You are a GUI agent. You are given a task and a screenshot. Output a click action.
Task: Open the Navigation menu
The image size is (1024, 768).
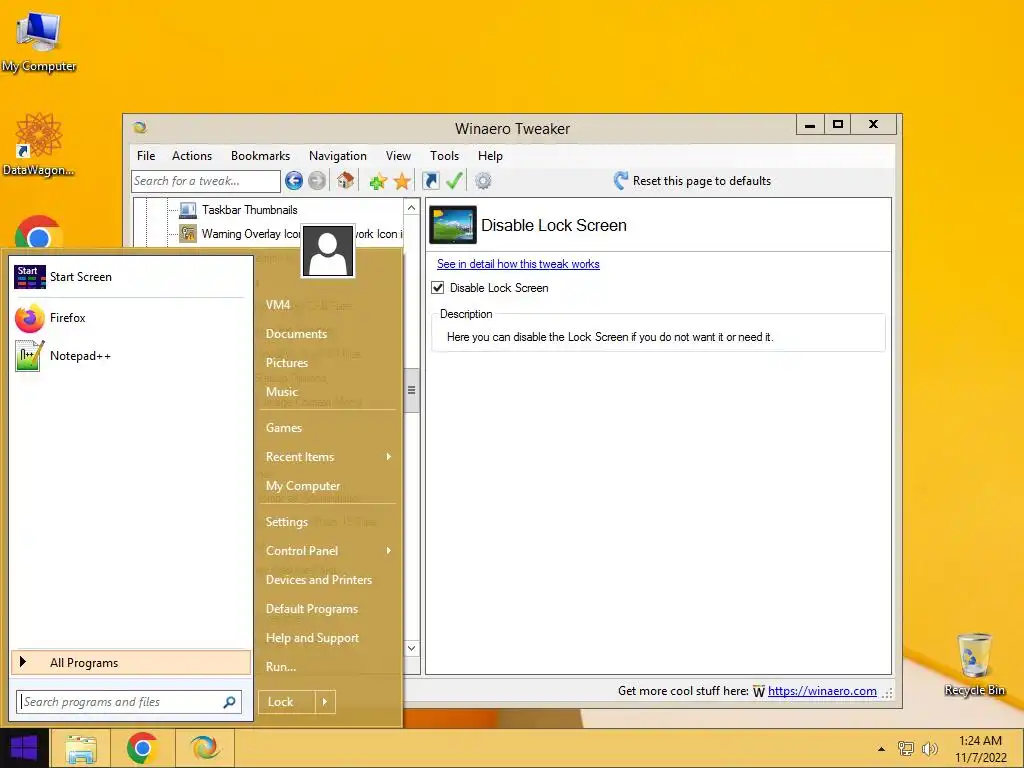(338, 155)
